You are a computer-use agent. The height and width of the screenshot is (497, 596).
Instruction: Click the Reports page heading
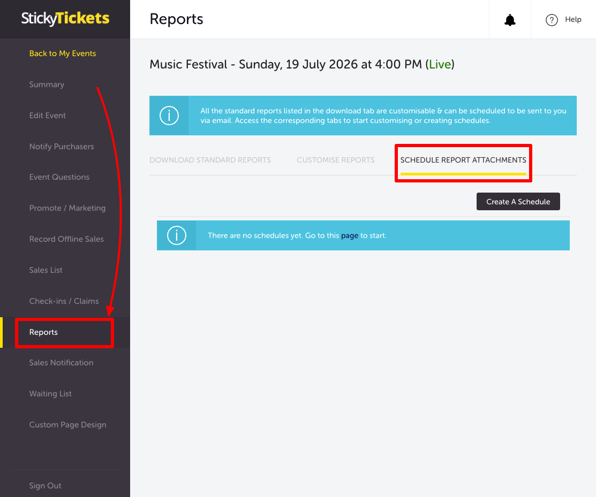(176, 19)
